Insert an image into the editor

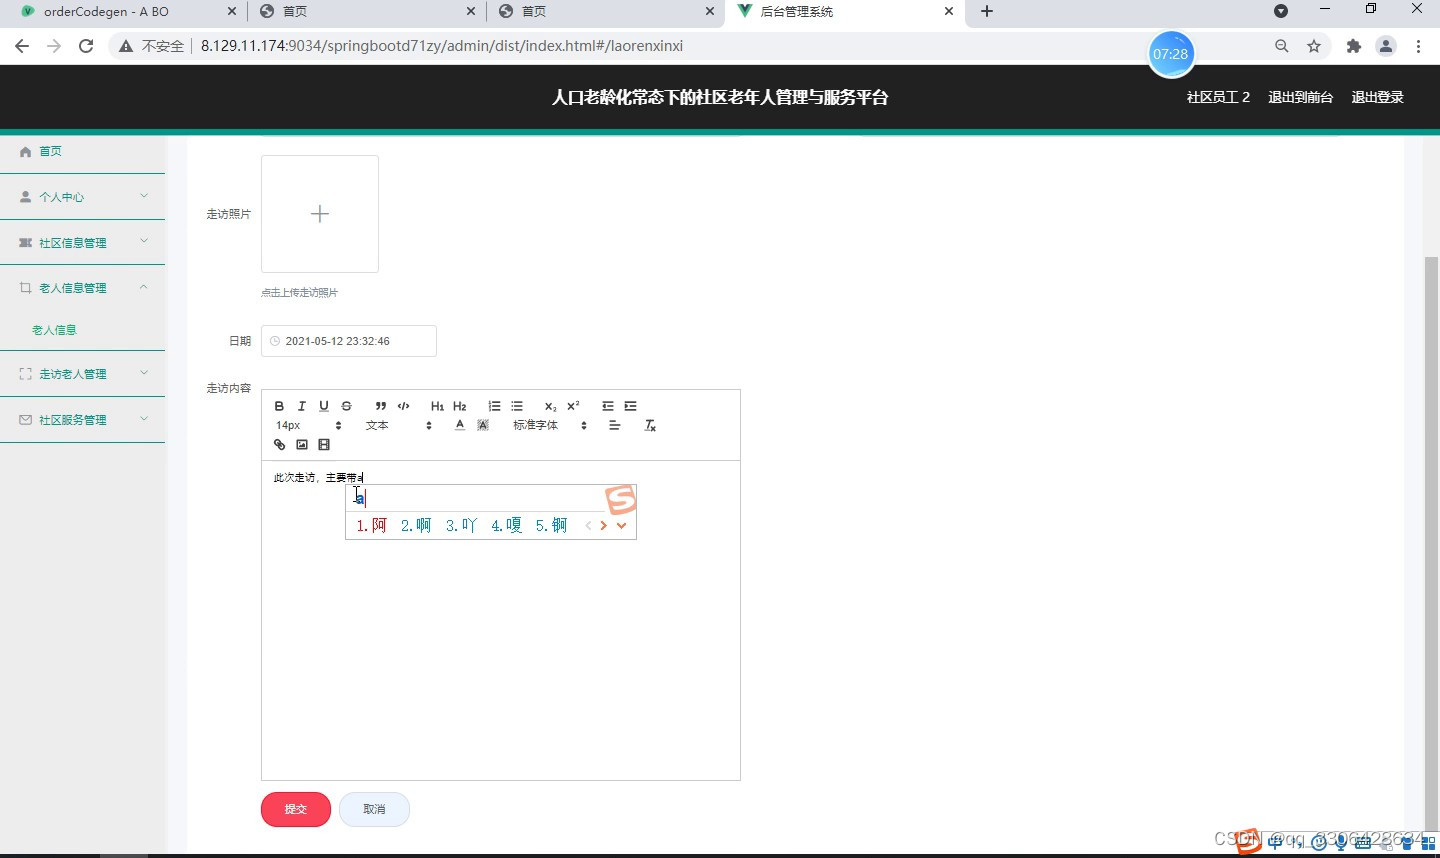click(x=302, y=445)
